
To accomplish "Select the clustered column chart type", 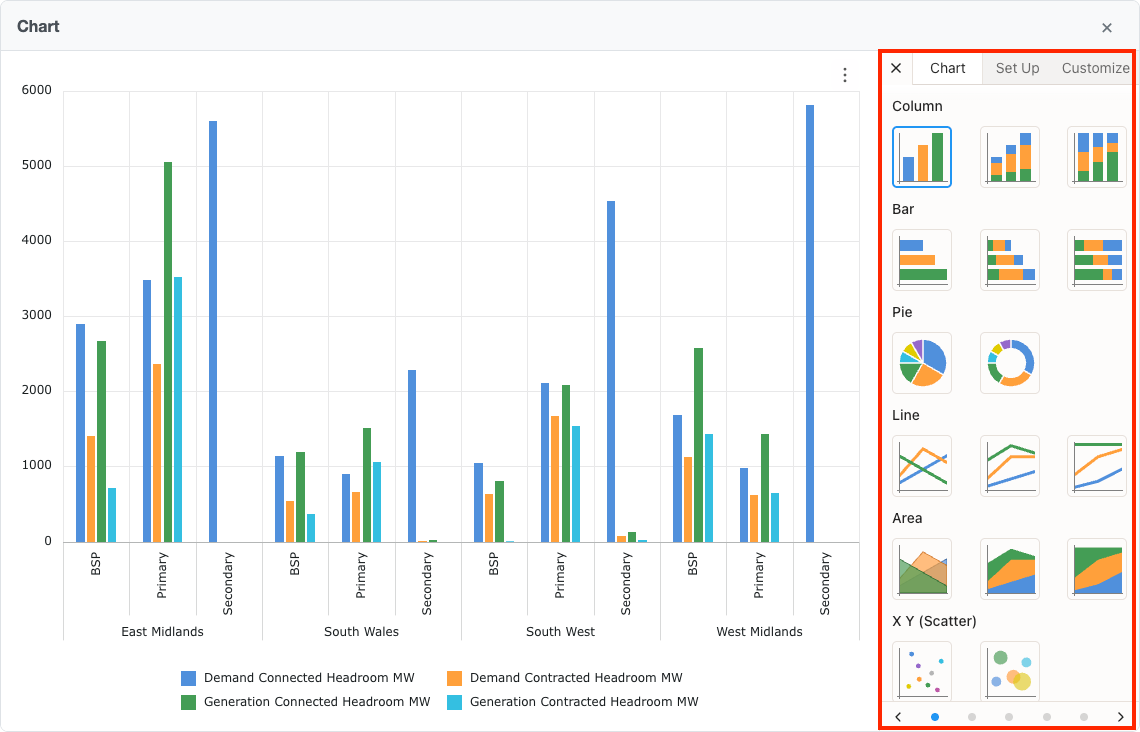I will click(x=921, y=156).
